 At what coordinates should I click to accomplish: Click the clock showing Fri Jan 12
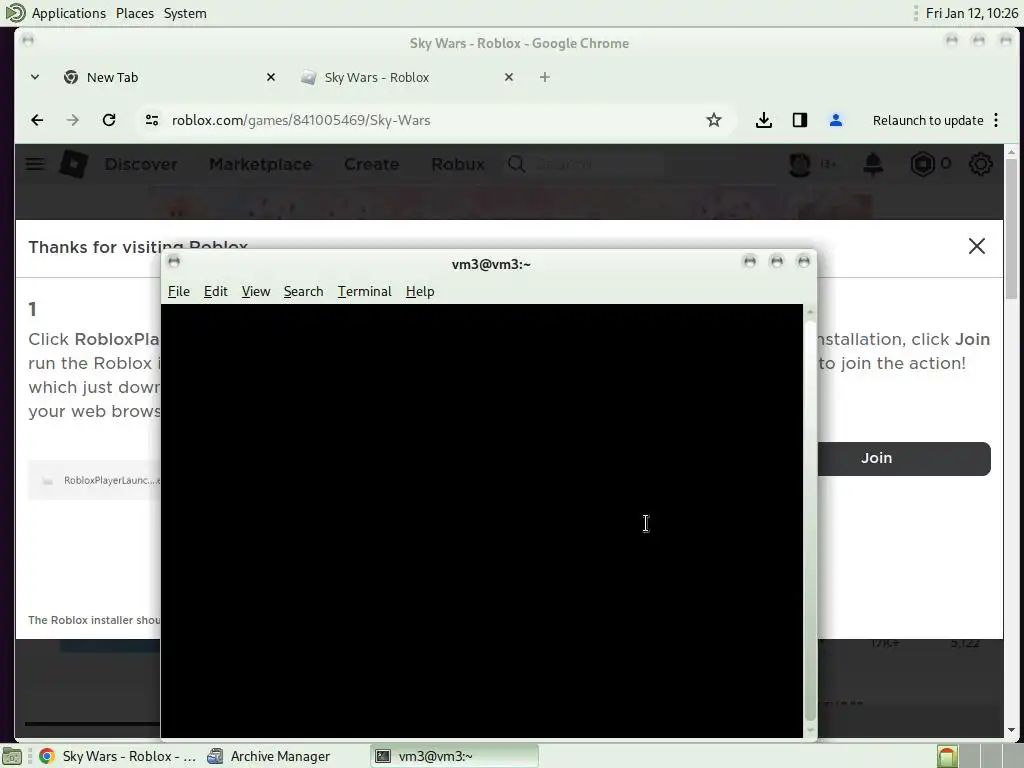[x=971, y=13]
